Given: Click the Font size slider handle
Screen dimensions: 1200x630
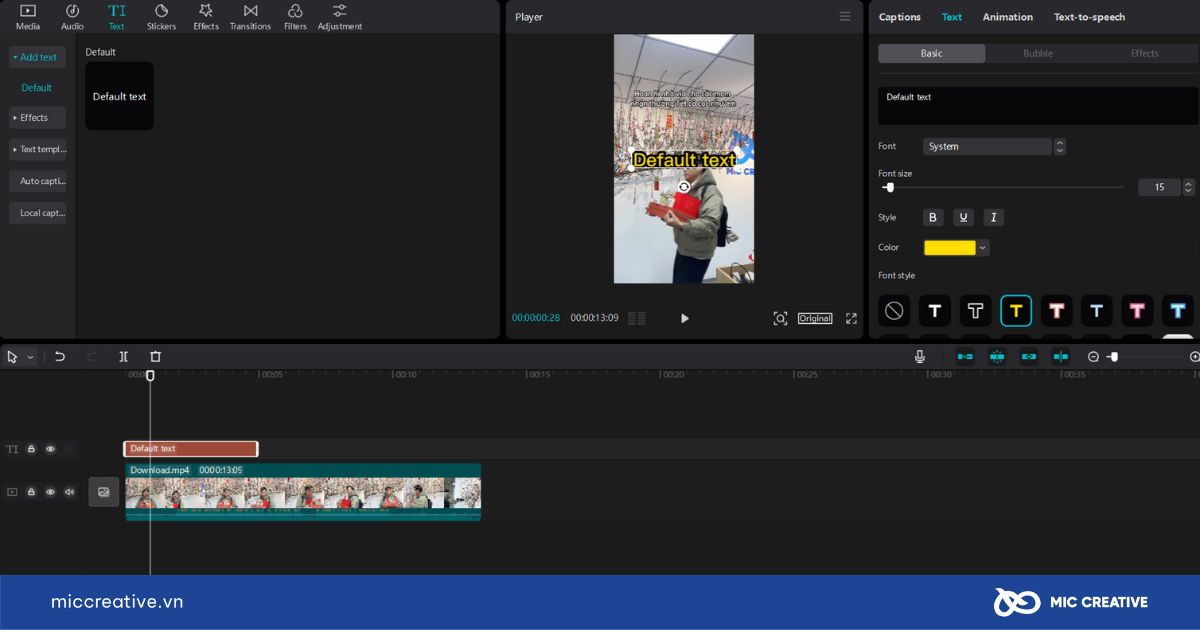Looking at the screenshot, I should point(890,187).
